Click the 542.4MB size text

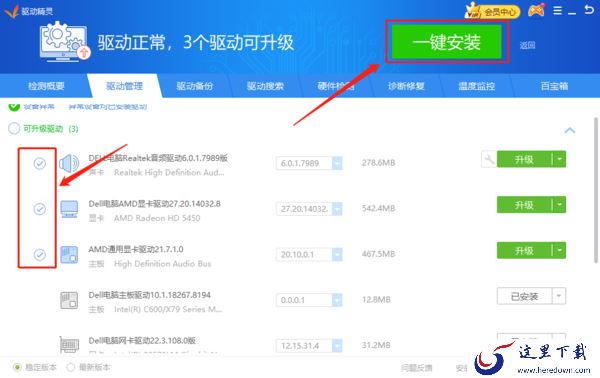378,209
